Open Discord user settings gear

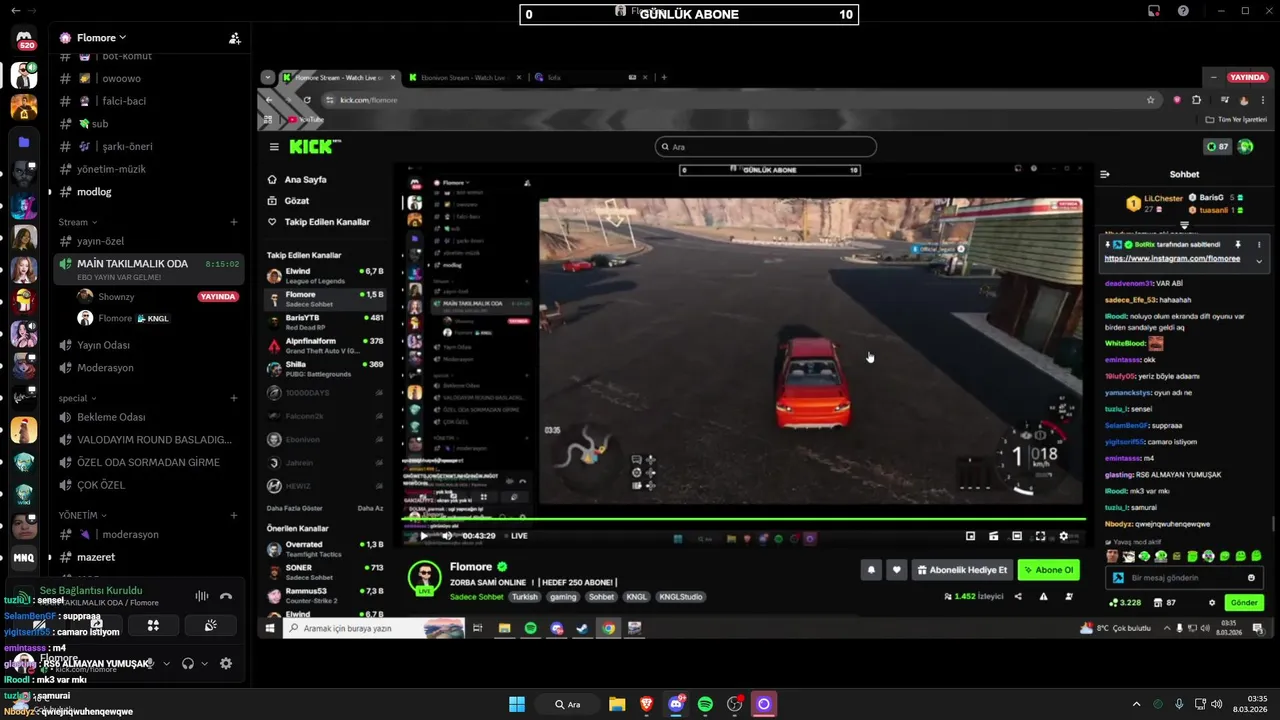pyautogui.click(x=226, y=663)
